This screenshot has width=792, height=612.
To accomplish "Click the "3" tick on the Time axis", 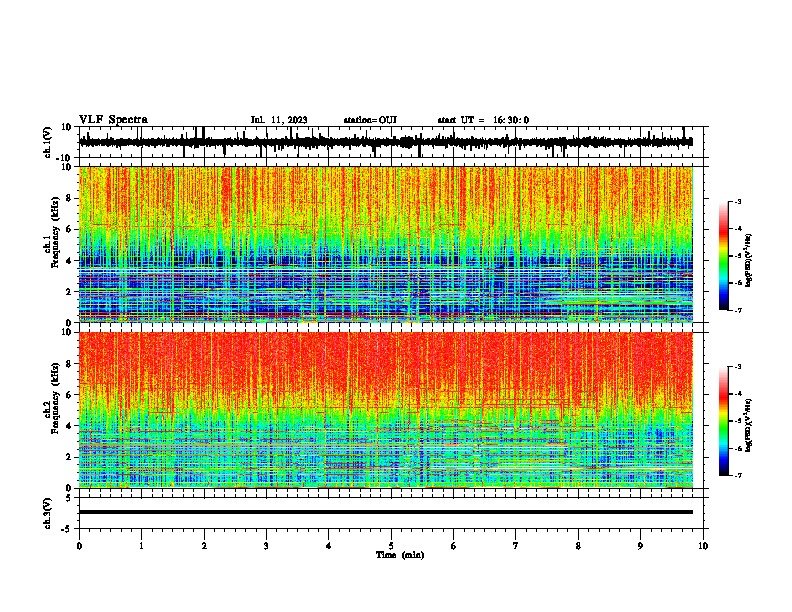I will tap(266, 546).
